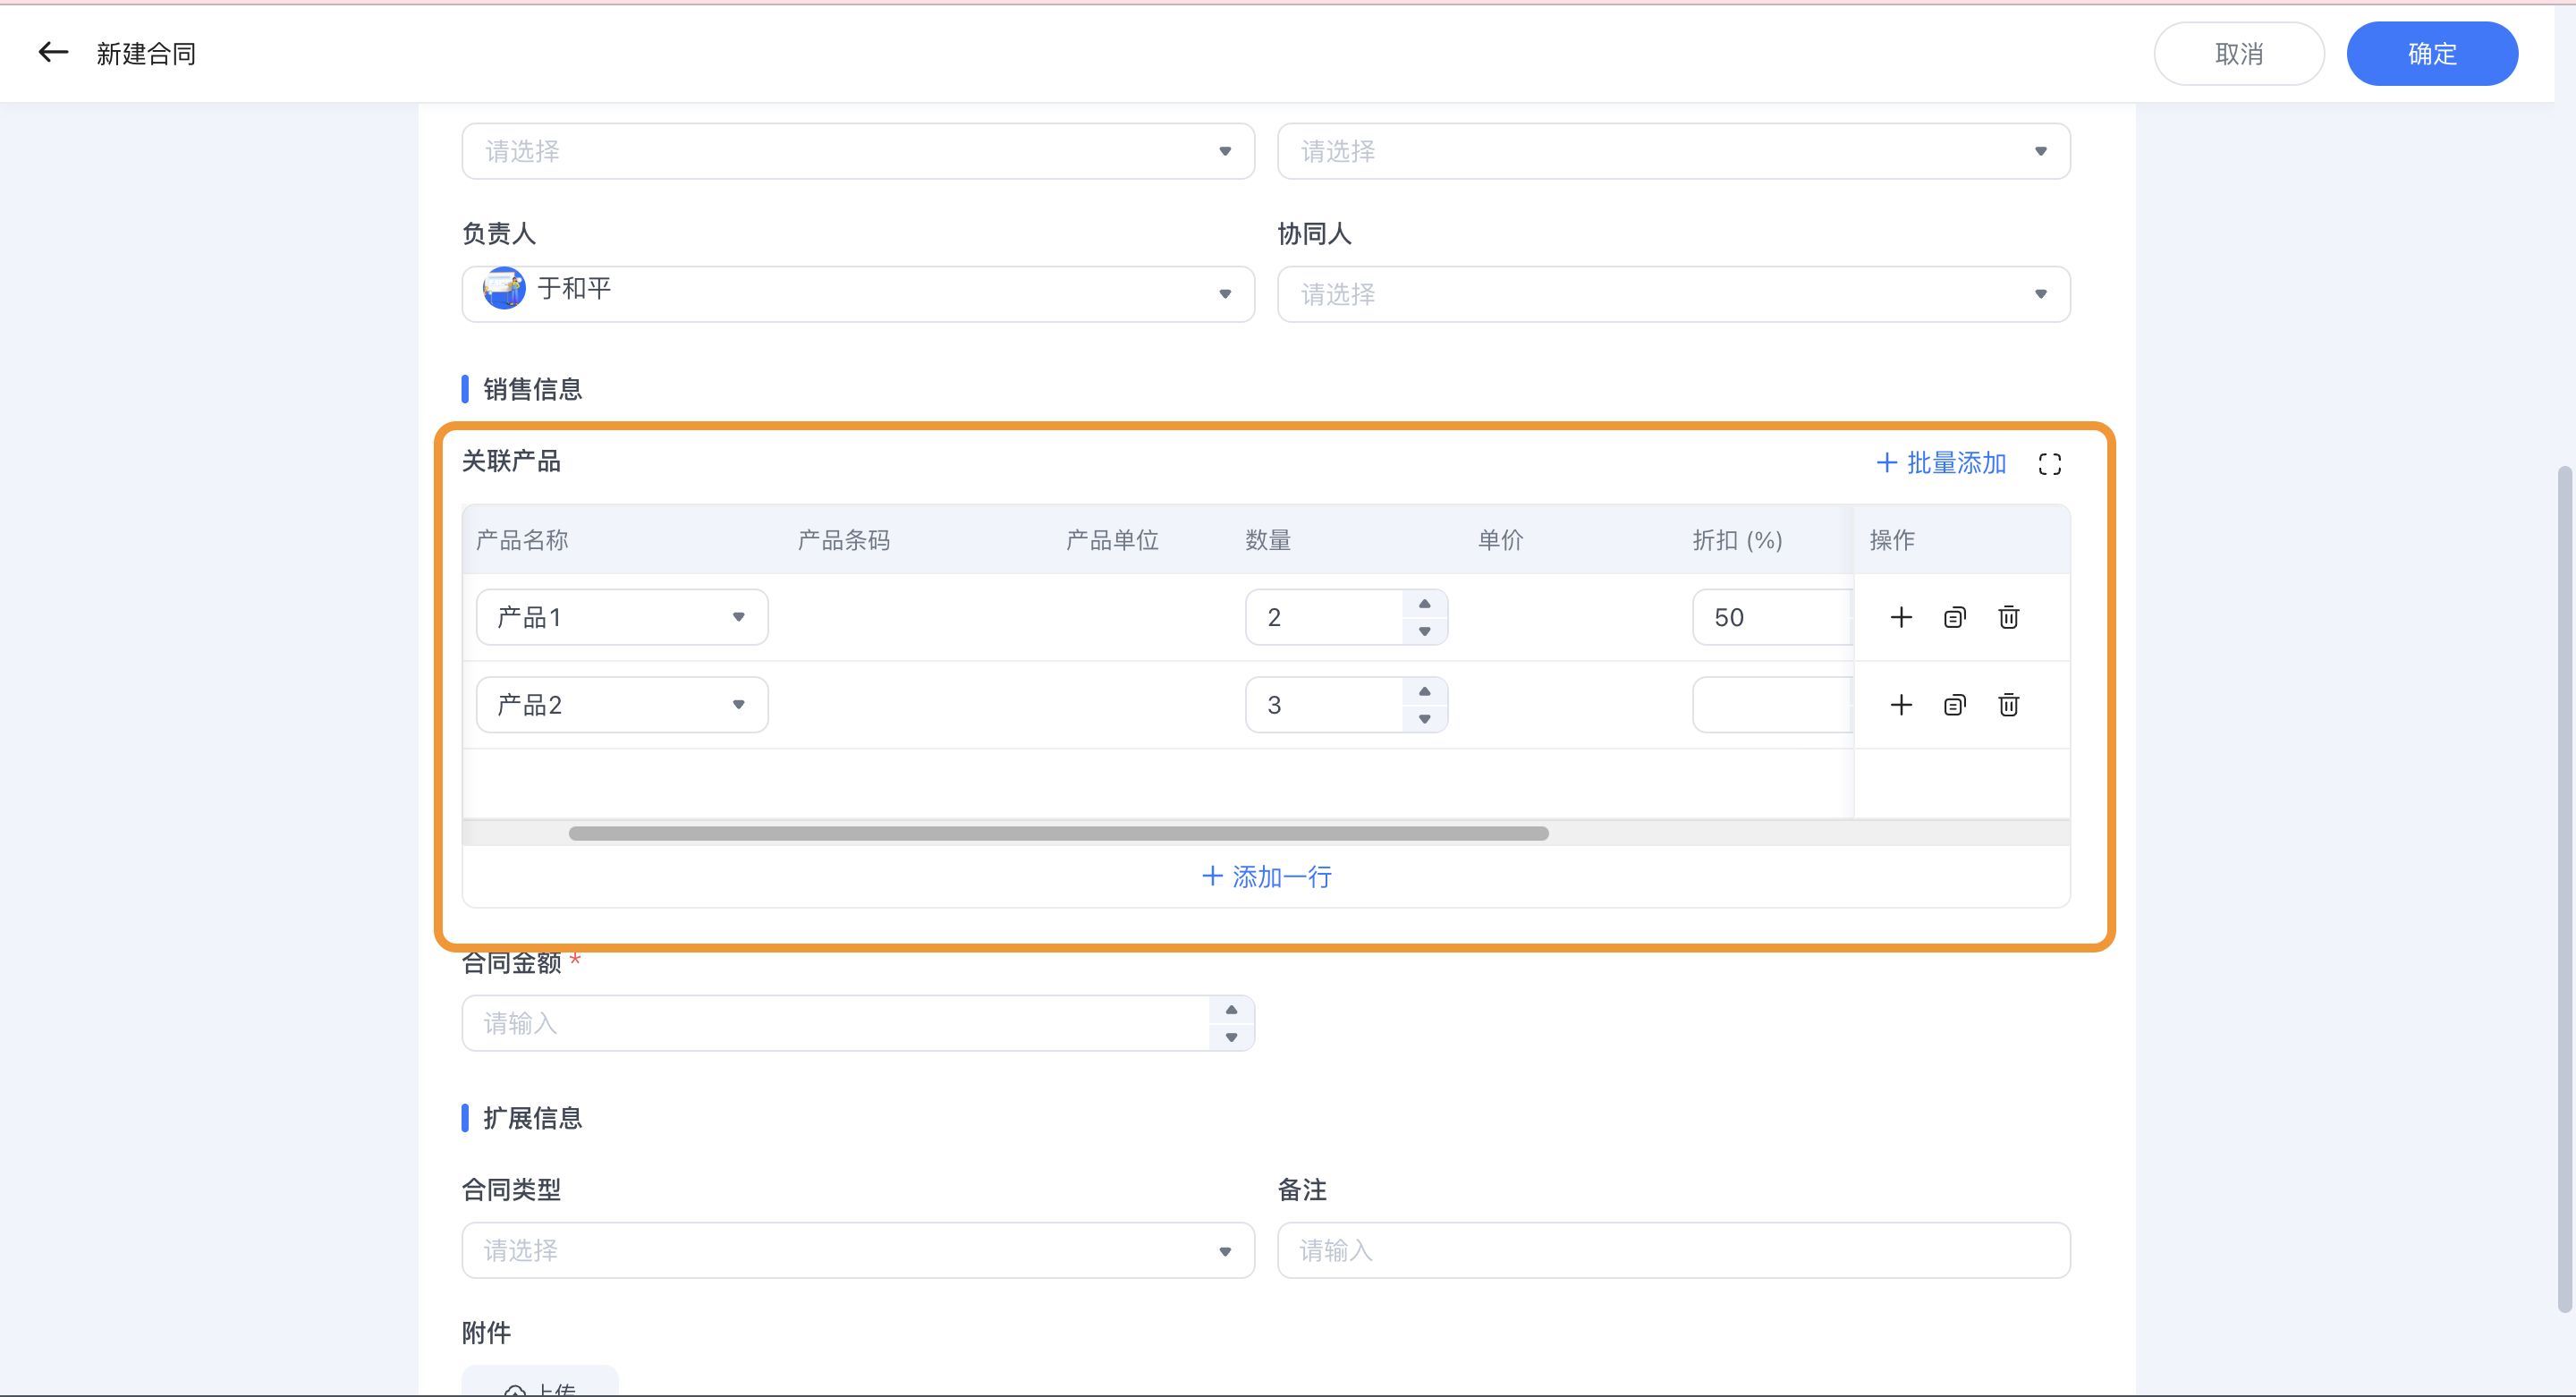Add a row after 产品1 with plus icon

click(1901, 617)
